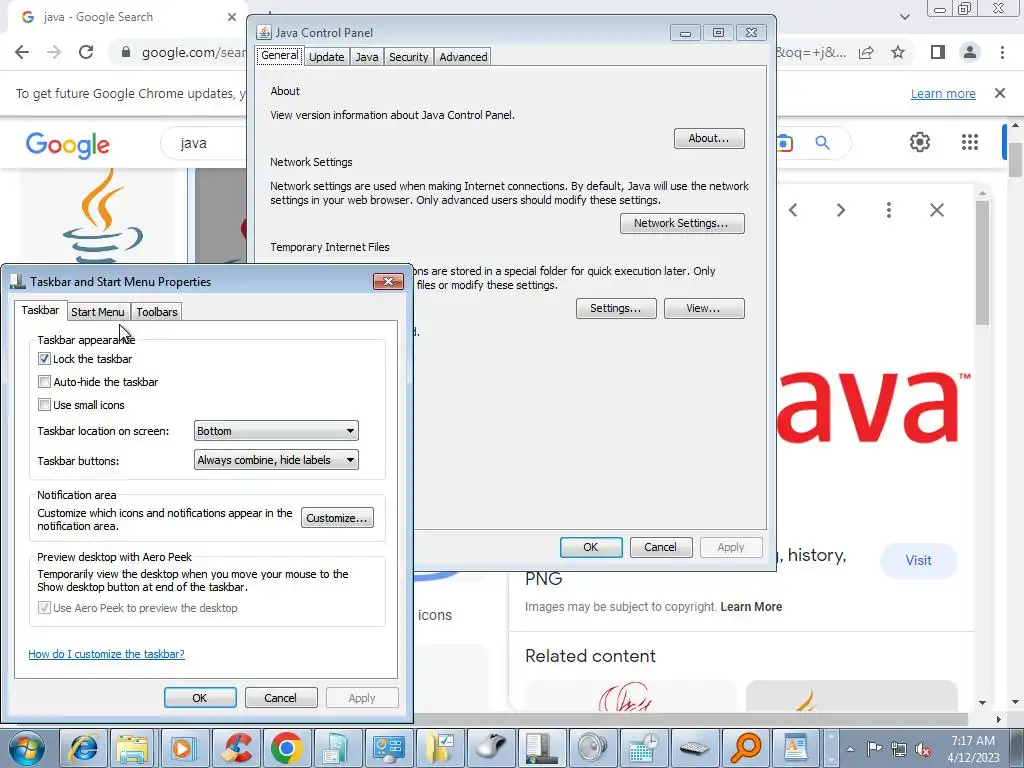The image size is (1024, 768).
Task: Dismiss the Chrome update infobar
Action: point(1000,93)
